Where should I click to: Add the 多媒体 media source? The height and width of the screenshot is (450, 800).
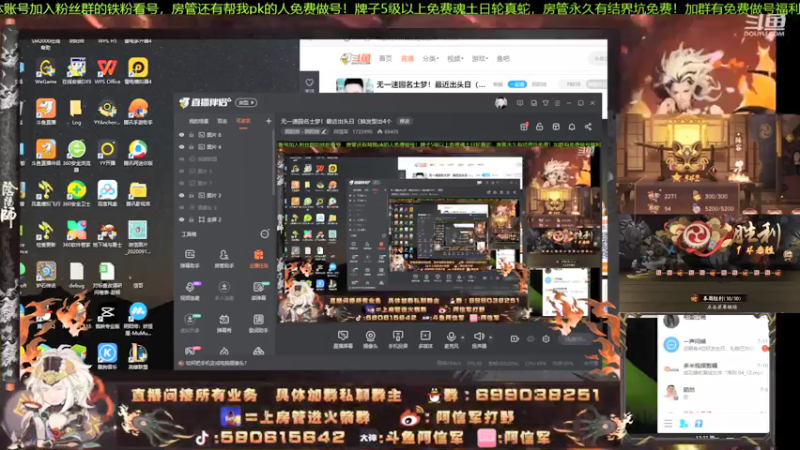[425, 339]
